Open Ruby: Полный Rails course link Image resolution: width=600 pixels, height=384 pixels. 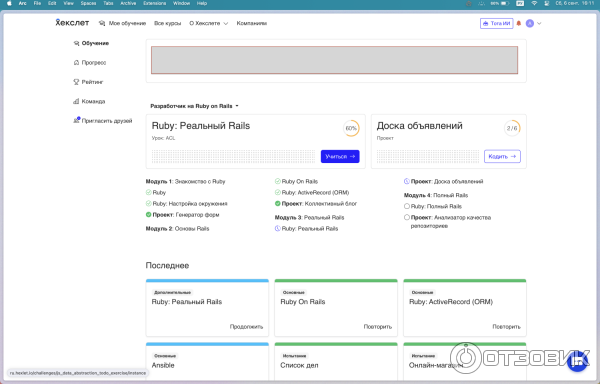pyautogui.click(x=436, y=206)
